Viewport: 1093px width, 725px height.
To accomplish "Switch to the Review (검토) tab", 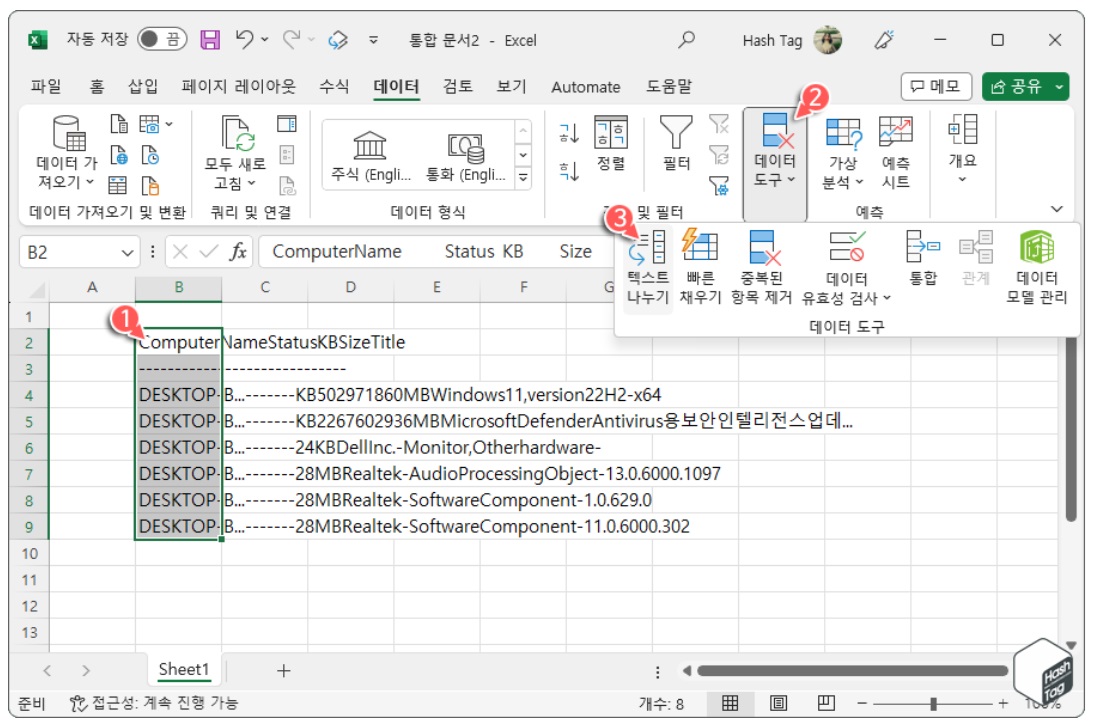I will click(x=457, y=86).
